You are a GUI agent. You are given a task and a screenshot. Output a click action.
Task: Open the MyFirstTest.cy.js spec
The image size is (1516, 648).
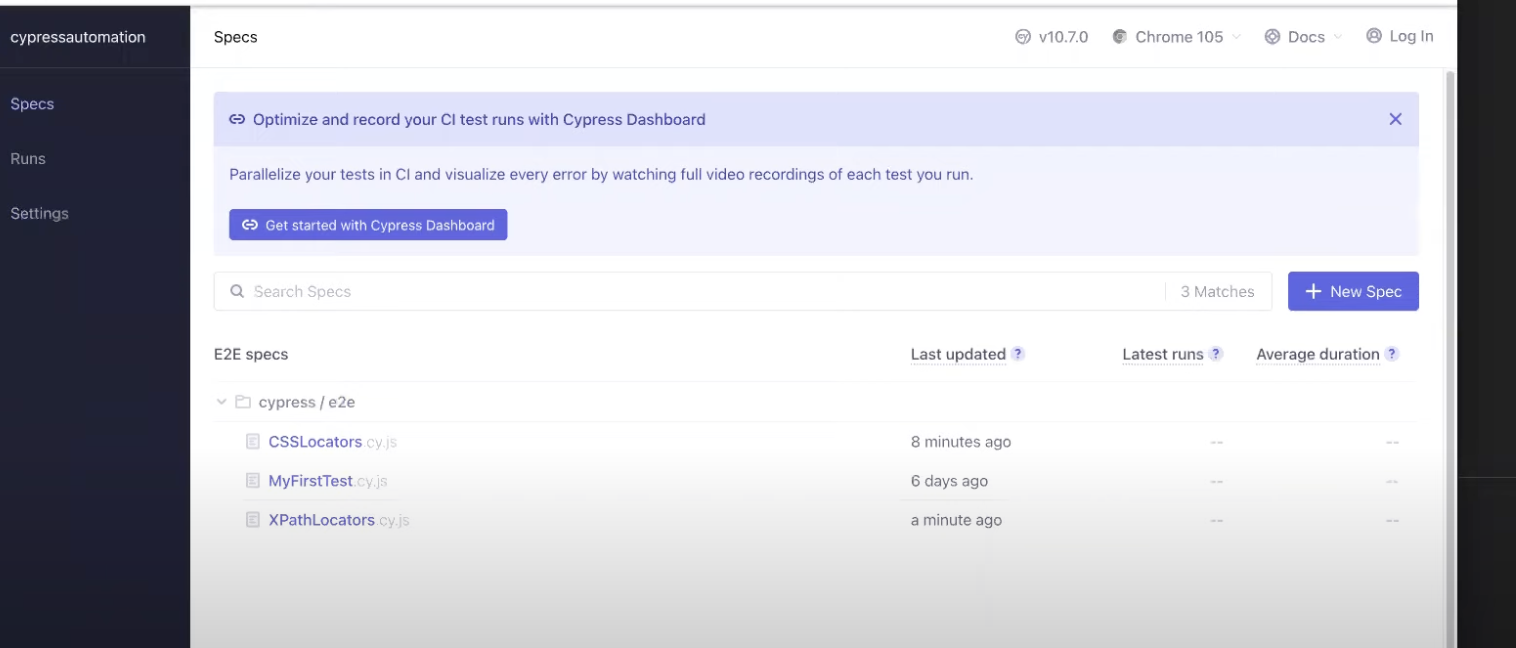point(328,481)
